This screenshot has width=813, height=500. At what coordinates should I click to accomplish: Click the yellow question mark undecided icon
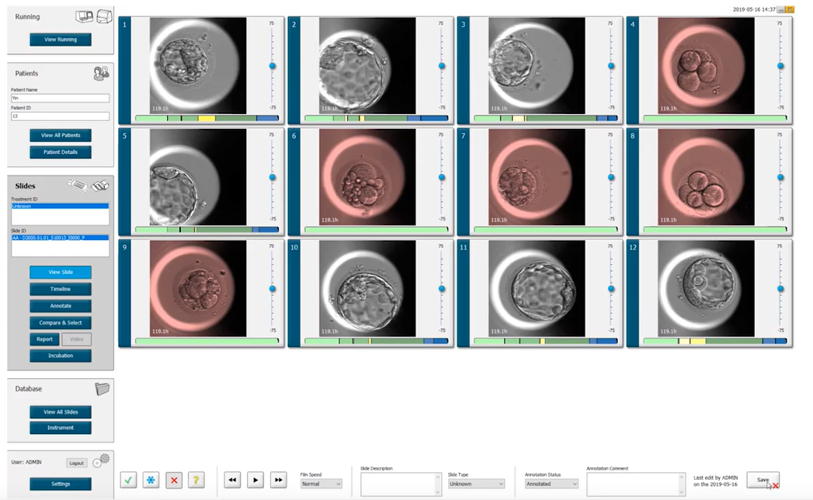pos(196,480)
